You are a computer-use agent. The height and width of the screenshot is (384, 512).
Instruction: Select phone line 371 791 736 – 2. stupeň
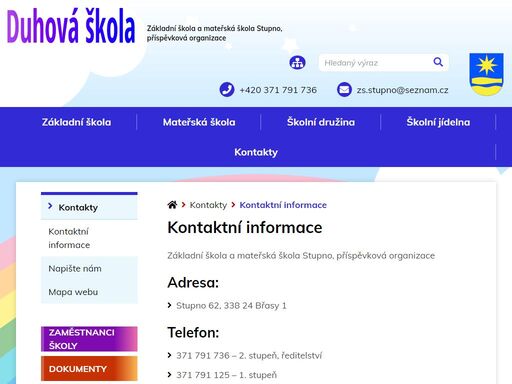(x=249, y=356)
